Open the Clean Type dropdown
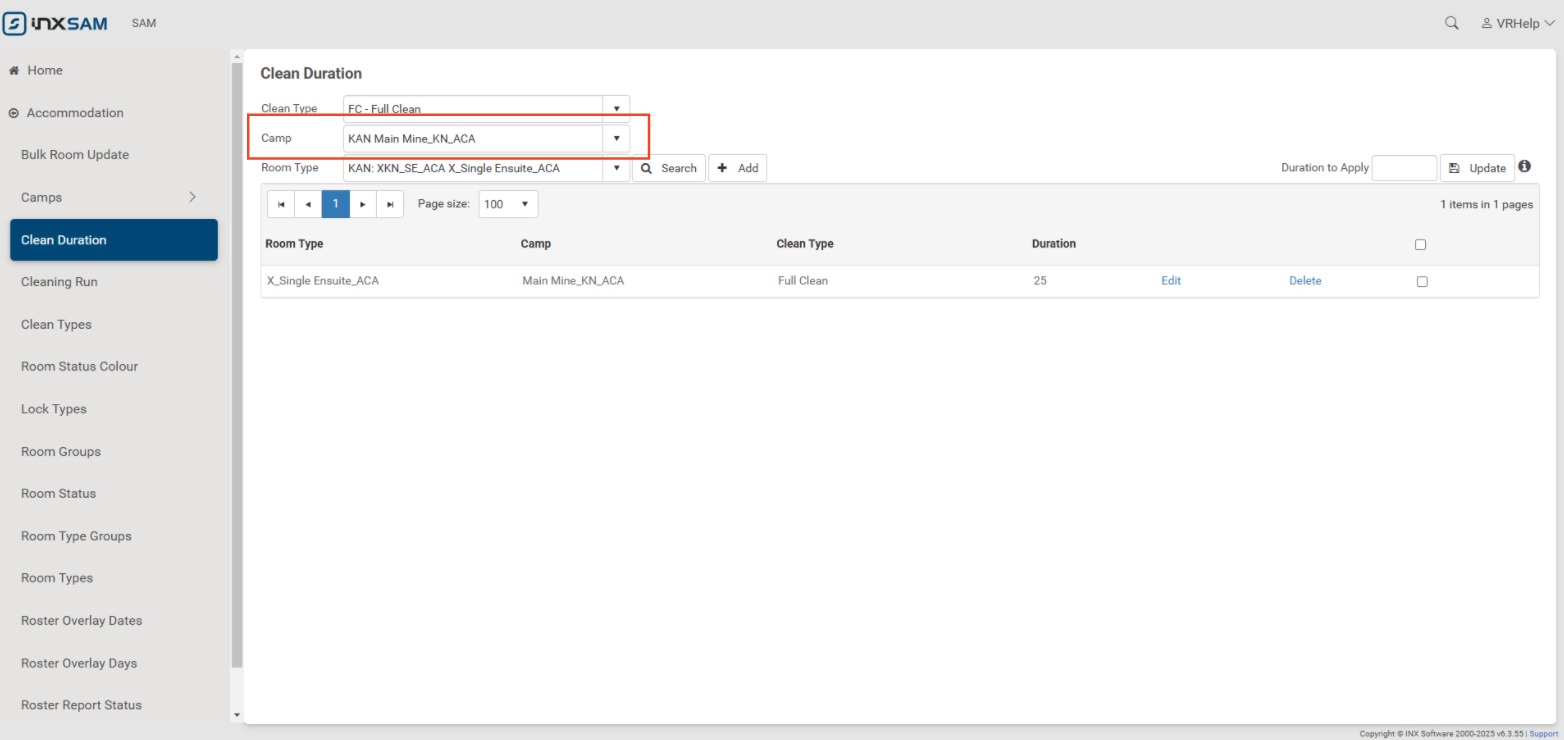This screenshot has height=740, width=1564. [x=616, y=108]
